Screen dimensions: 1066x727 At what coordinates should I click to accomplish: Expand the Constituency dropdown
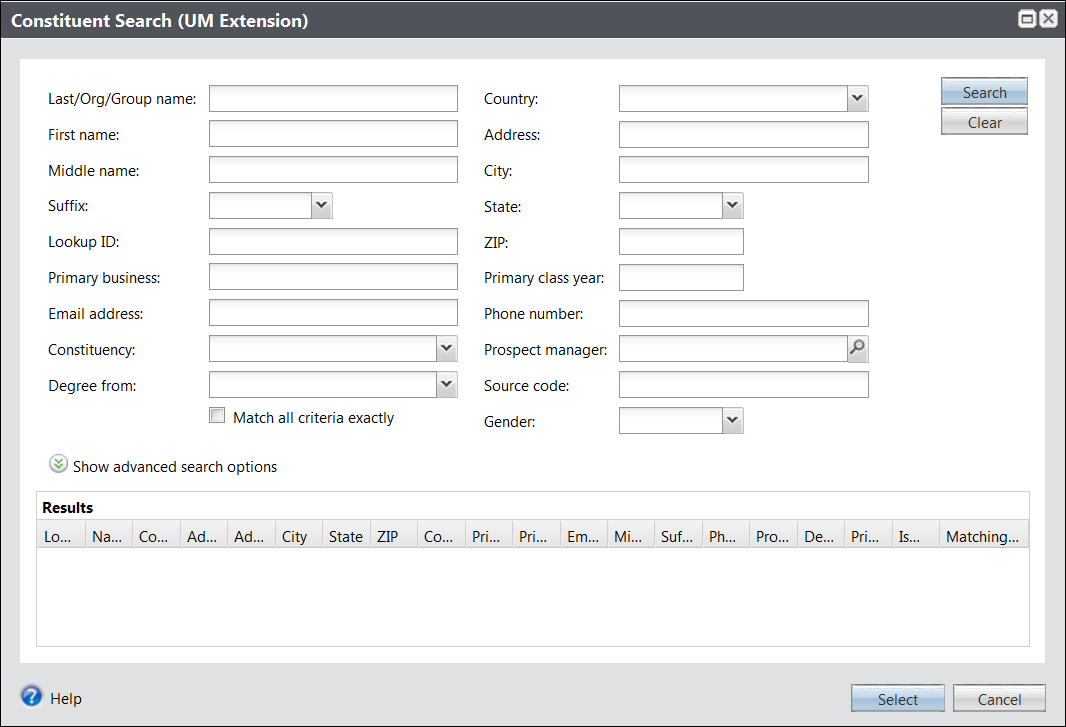tap(446, 349)
